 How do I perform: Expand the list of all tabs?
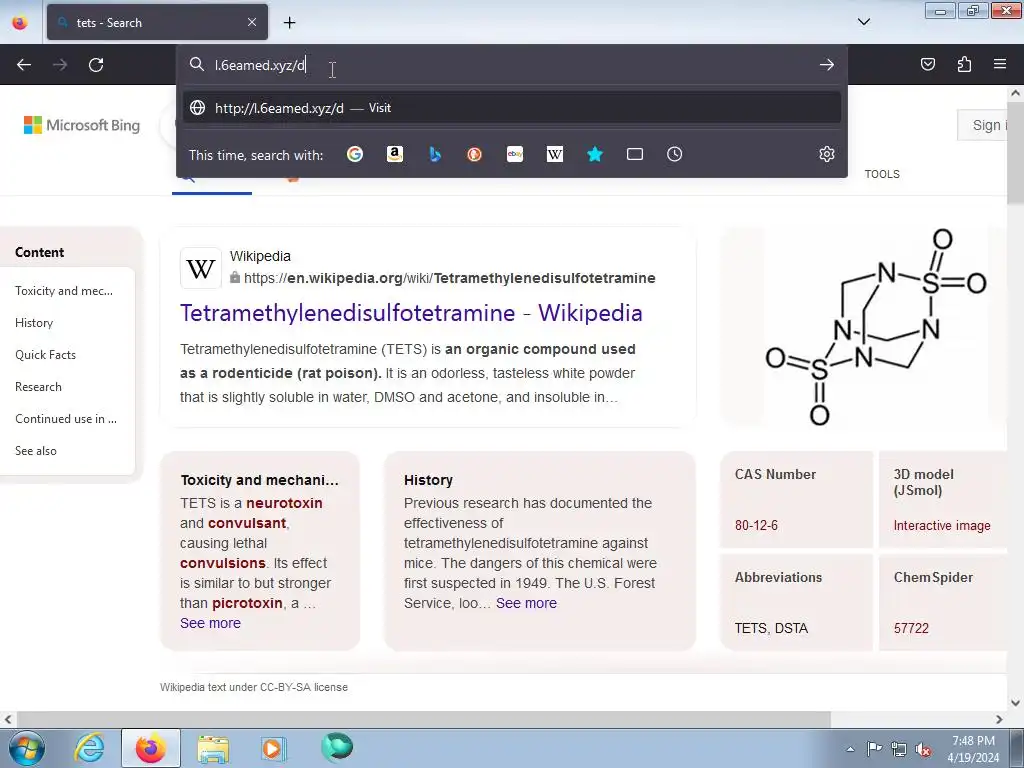[x=863, y=22]
